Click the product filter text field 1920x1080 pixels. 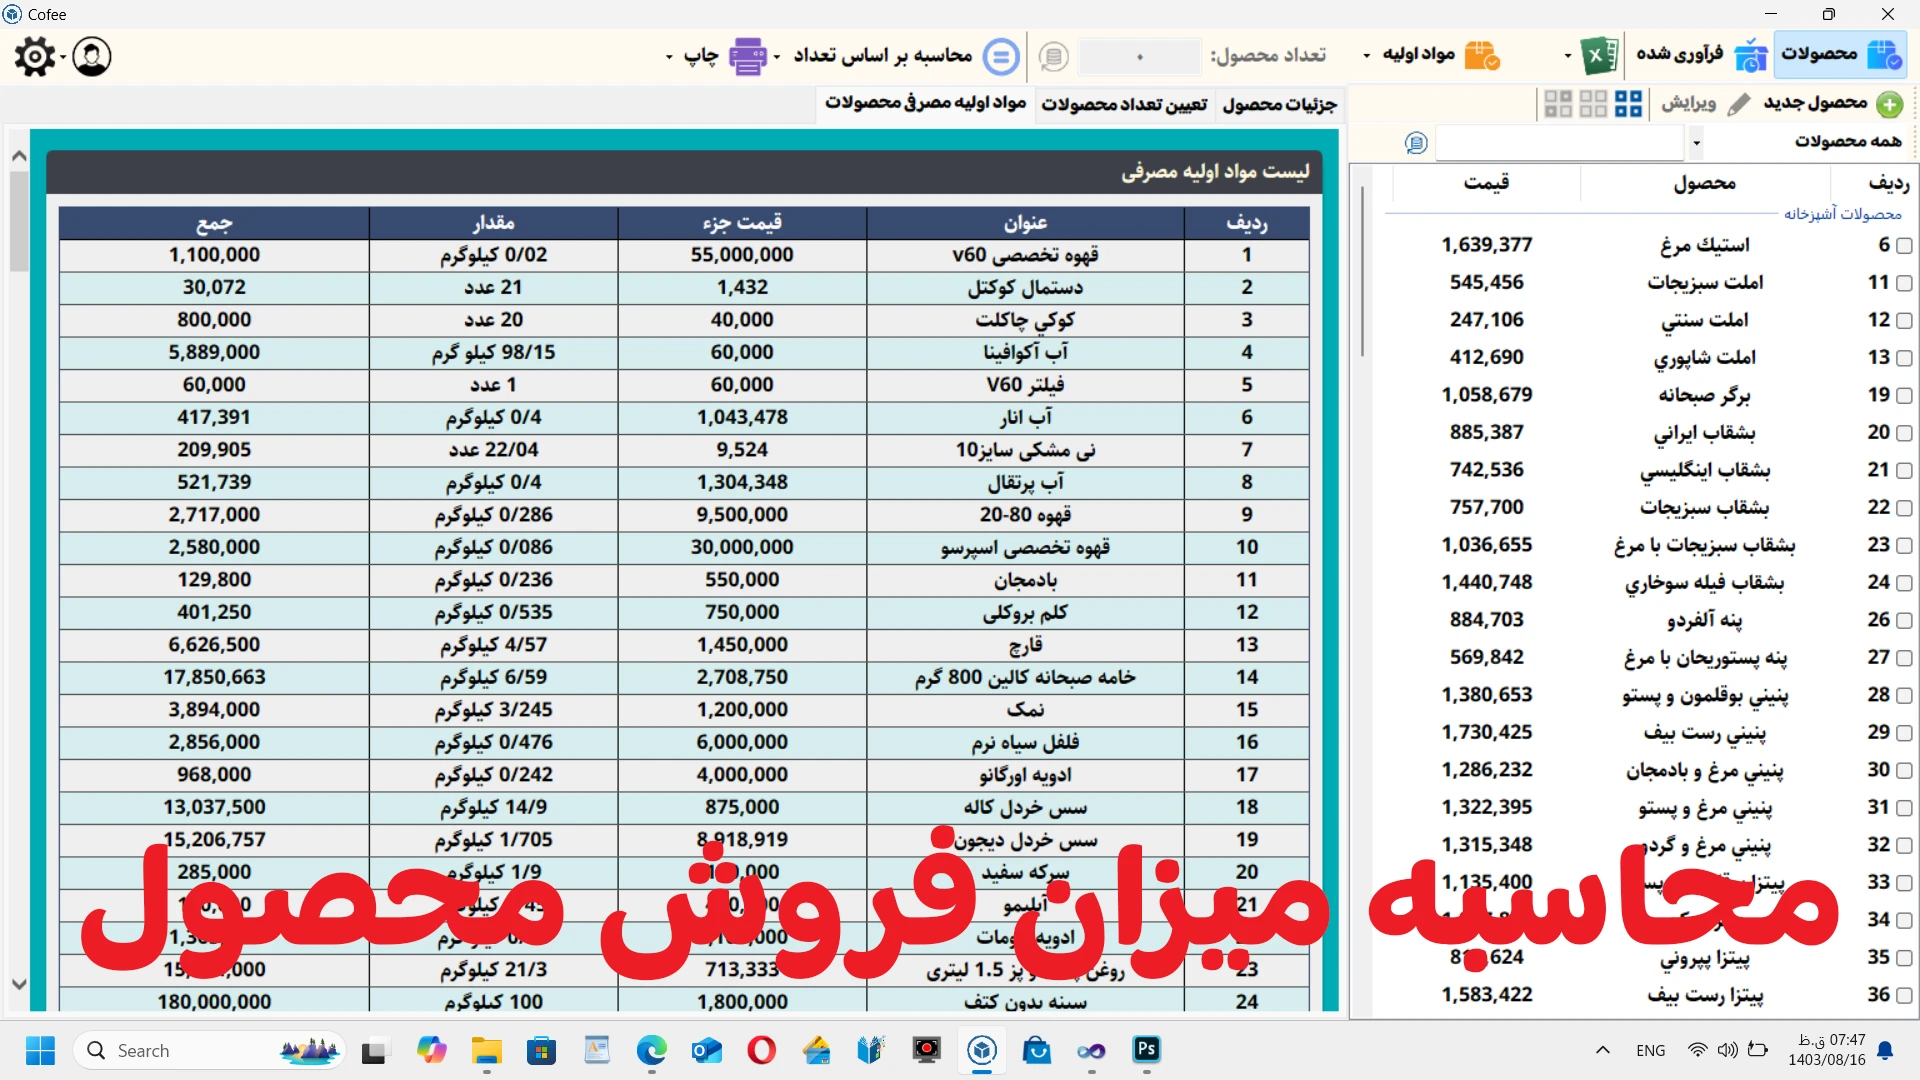click(1560, 143)
